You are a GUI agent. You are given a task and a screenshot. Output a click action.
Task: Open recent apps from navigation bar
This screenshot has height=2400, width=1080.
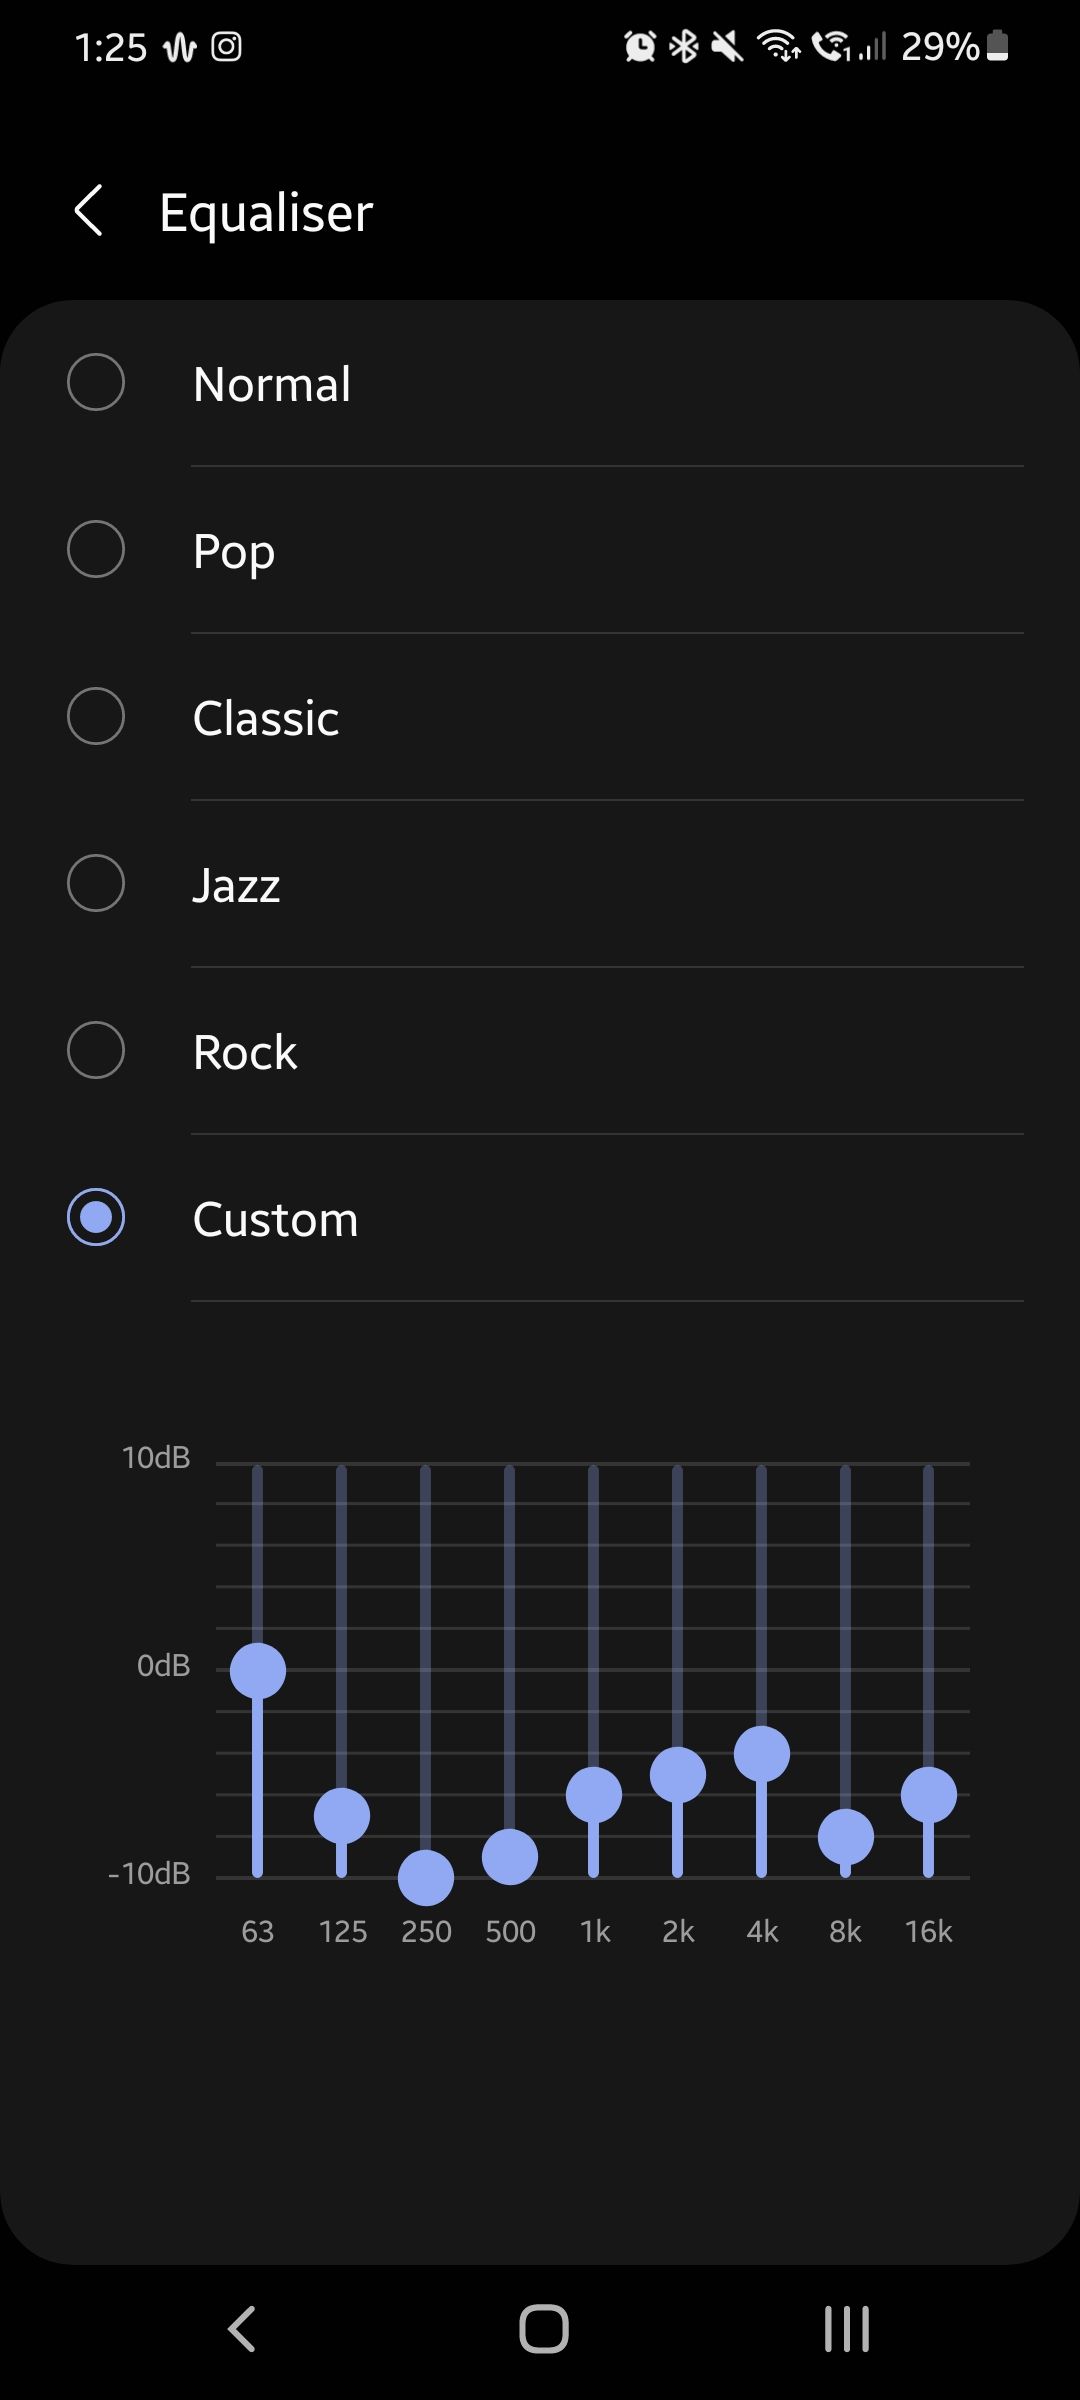[x=846, y=2328]
